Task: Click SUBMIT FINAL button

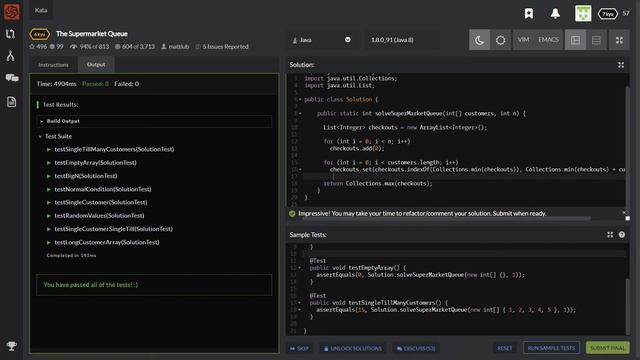Action: tap(607, 348)
